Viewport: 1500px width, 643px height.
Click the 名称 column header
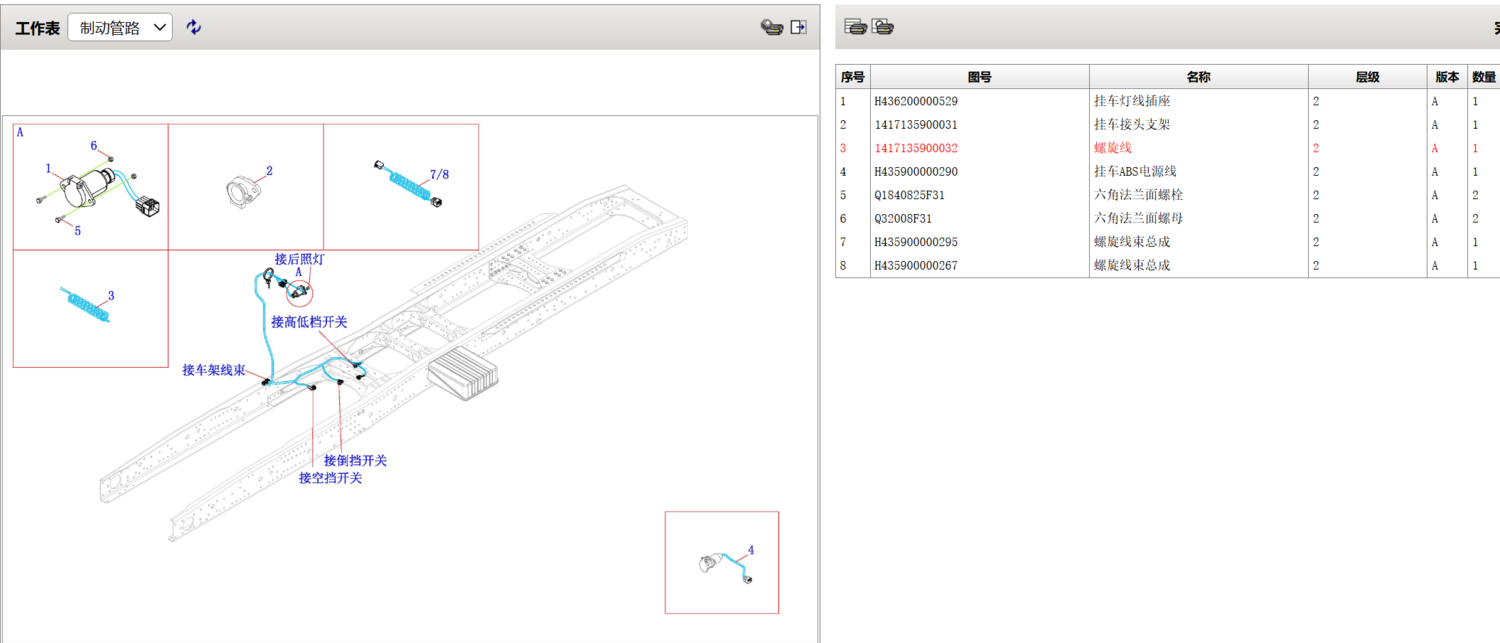point(1198,77)
